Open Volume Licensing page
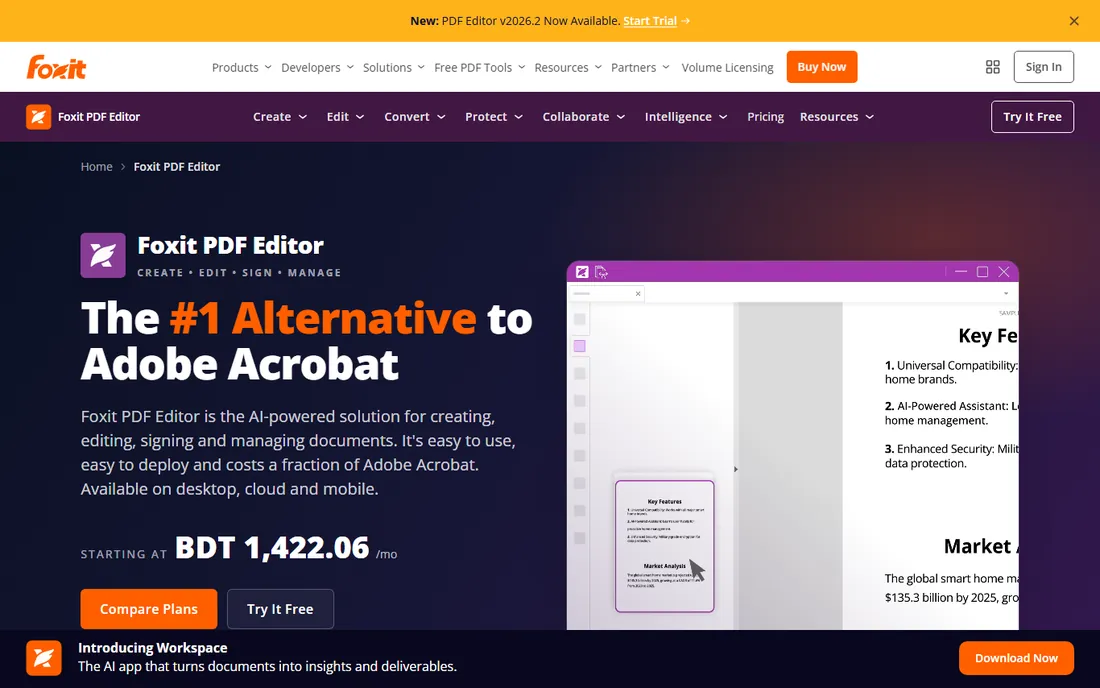The image size is (1100, 688). (727, 67)
